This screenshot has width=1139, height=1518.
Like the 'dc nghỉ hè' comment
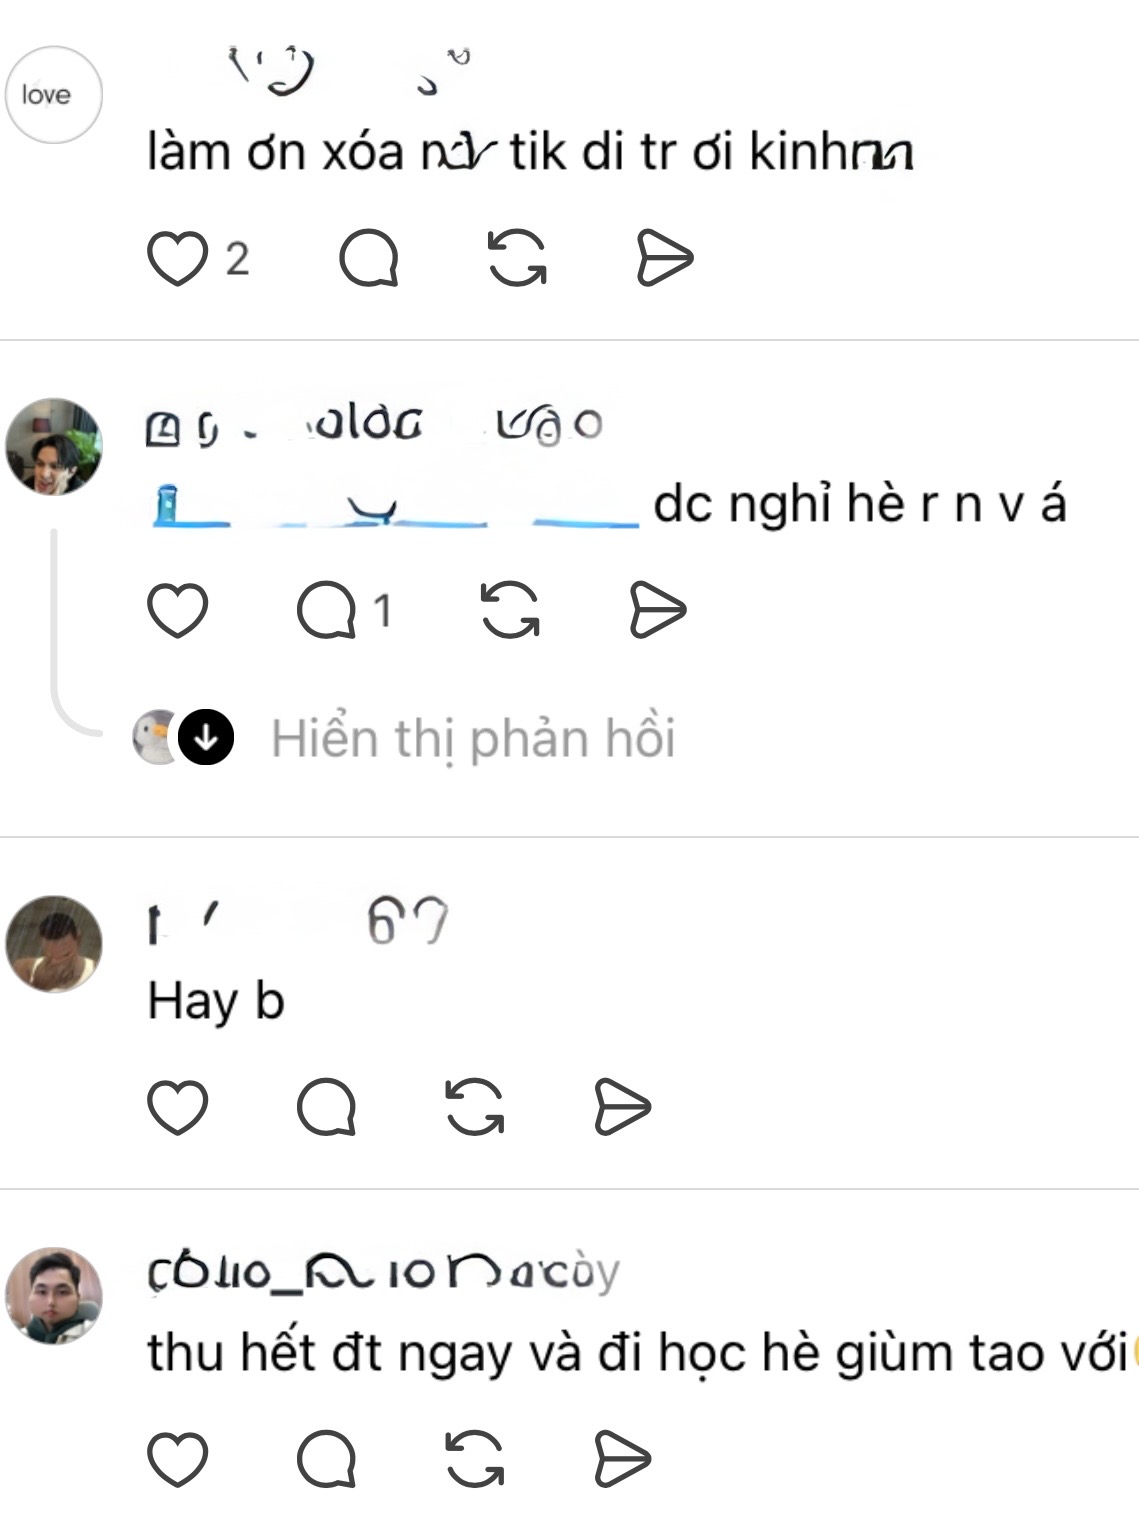(177, 609)
